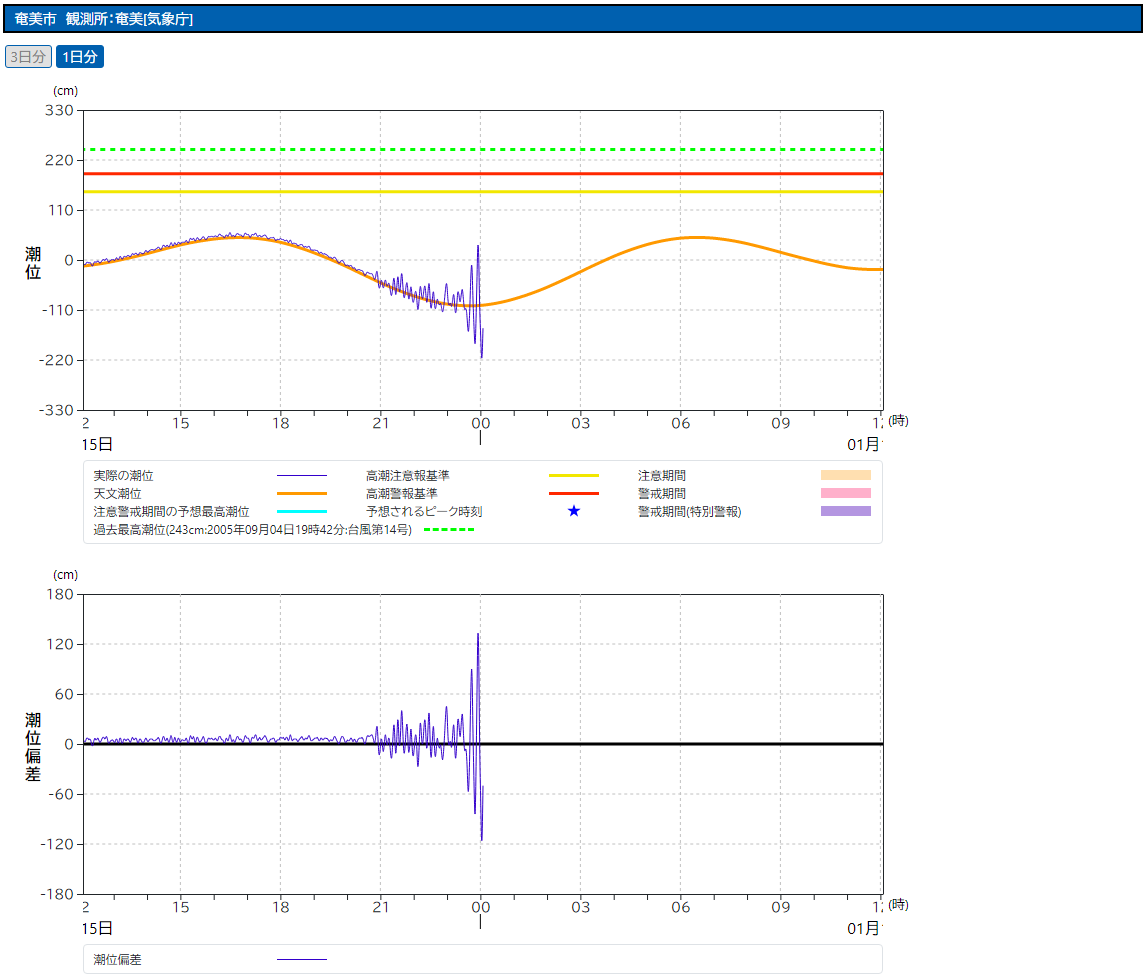The height and width of the screenshot is (978, 1146).
Task: Click the 潮位偏差 vertical axis title
Action: coord(33,747)
